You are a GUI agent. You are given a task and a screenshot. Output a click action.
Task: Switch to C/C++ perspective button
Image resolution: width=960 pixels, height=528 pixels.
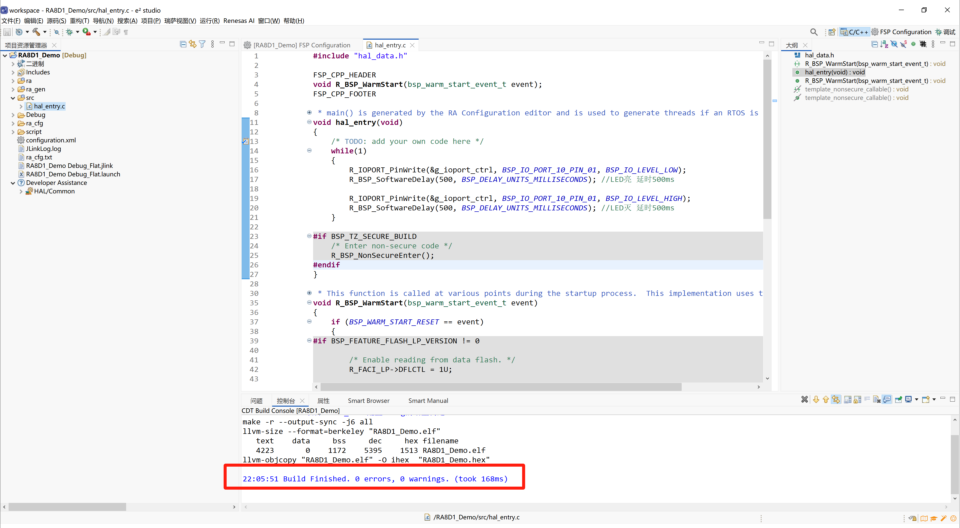coord(854,32)
